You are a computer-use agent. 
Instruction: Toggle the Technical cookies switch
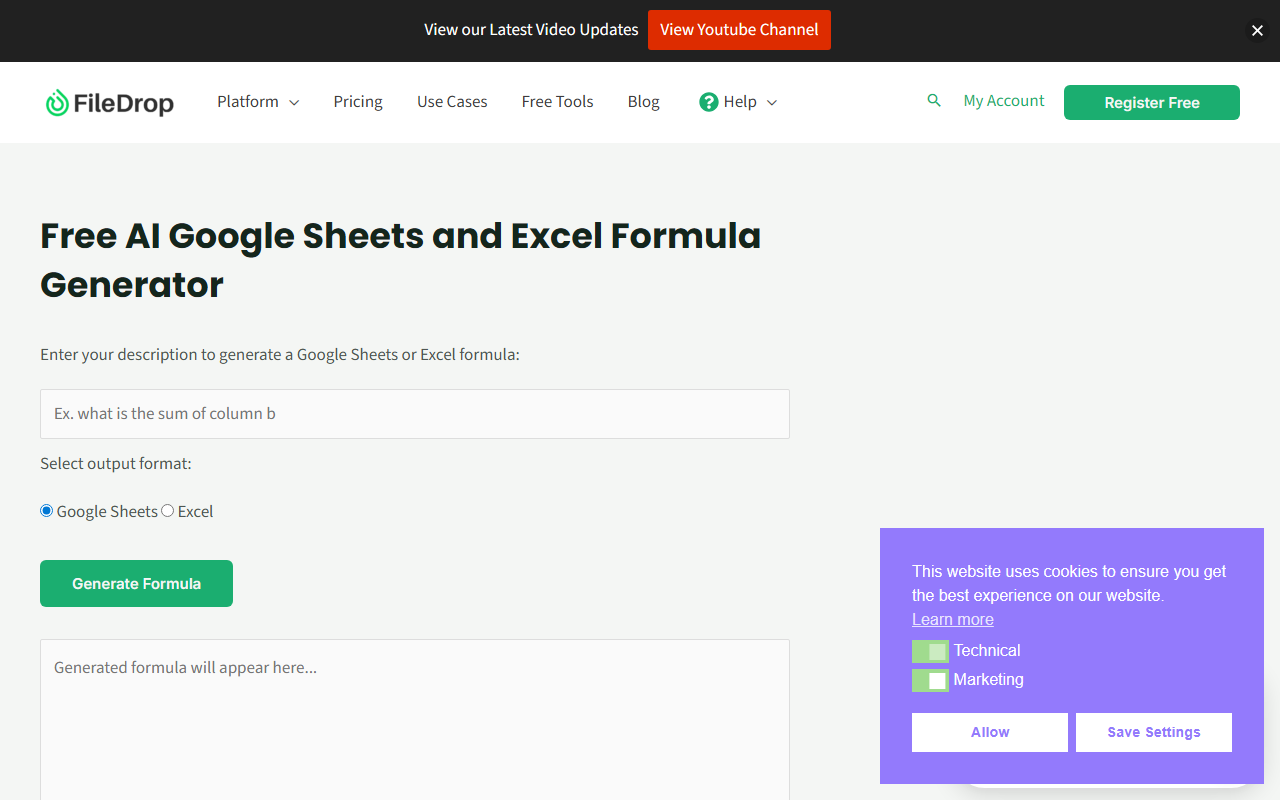click(930, 651)
